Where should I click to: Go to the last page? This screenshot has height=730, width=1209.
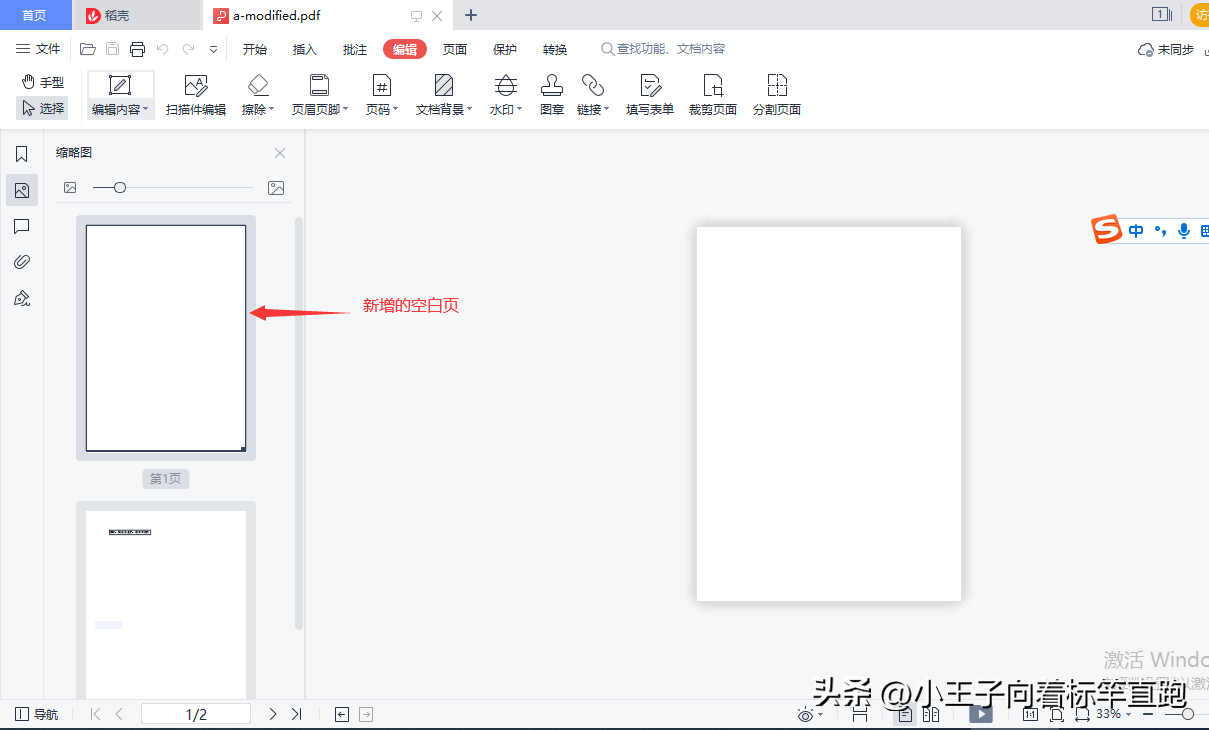click(296, 714)
